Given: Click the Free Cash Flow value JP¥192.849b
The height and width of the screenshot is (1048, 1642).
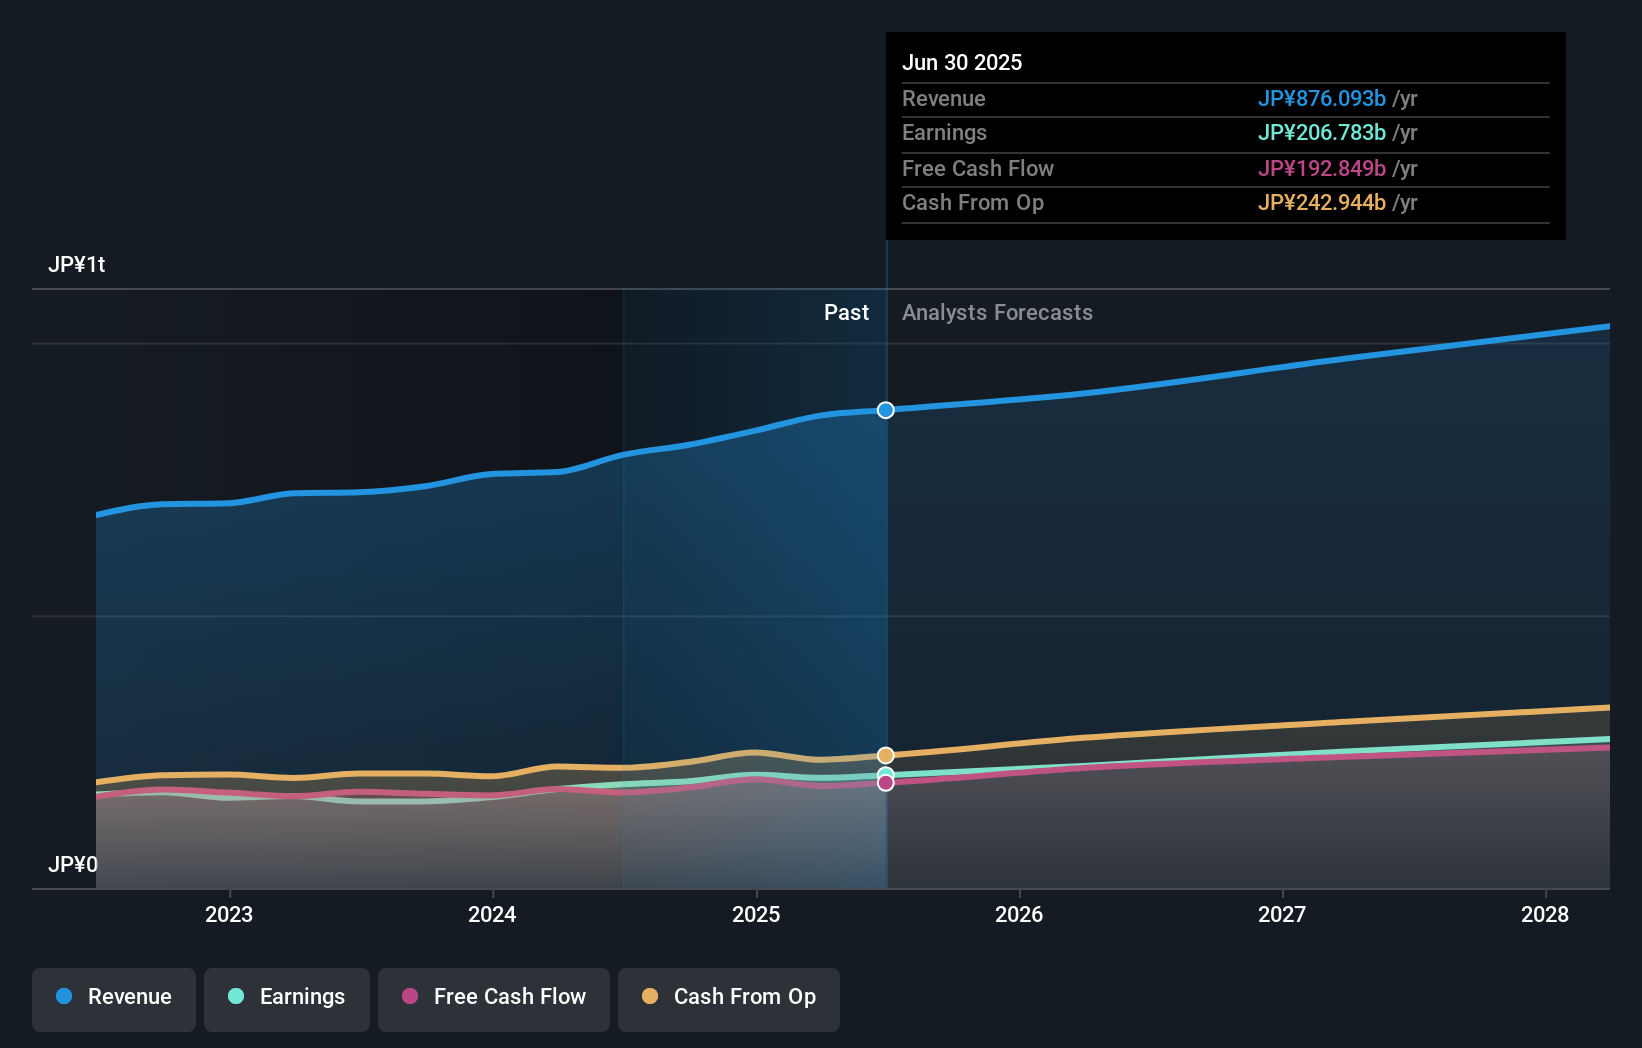Looking at the screenshot, I should [x=1322, y=168].
